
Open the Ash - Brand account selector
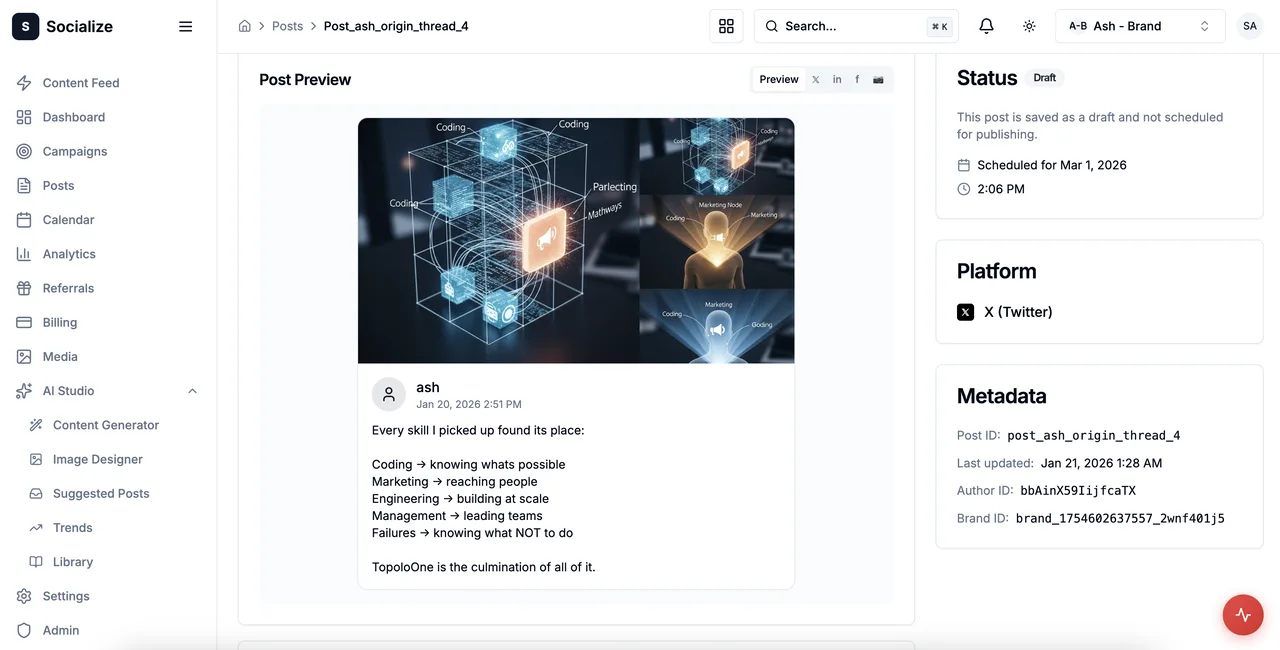click(1140, 25)
